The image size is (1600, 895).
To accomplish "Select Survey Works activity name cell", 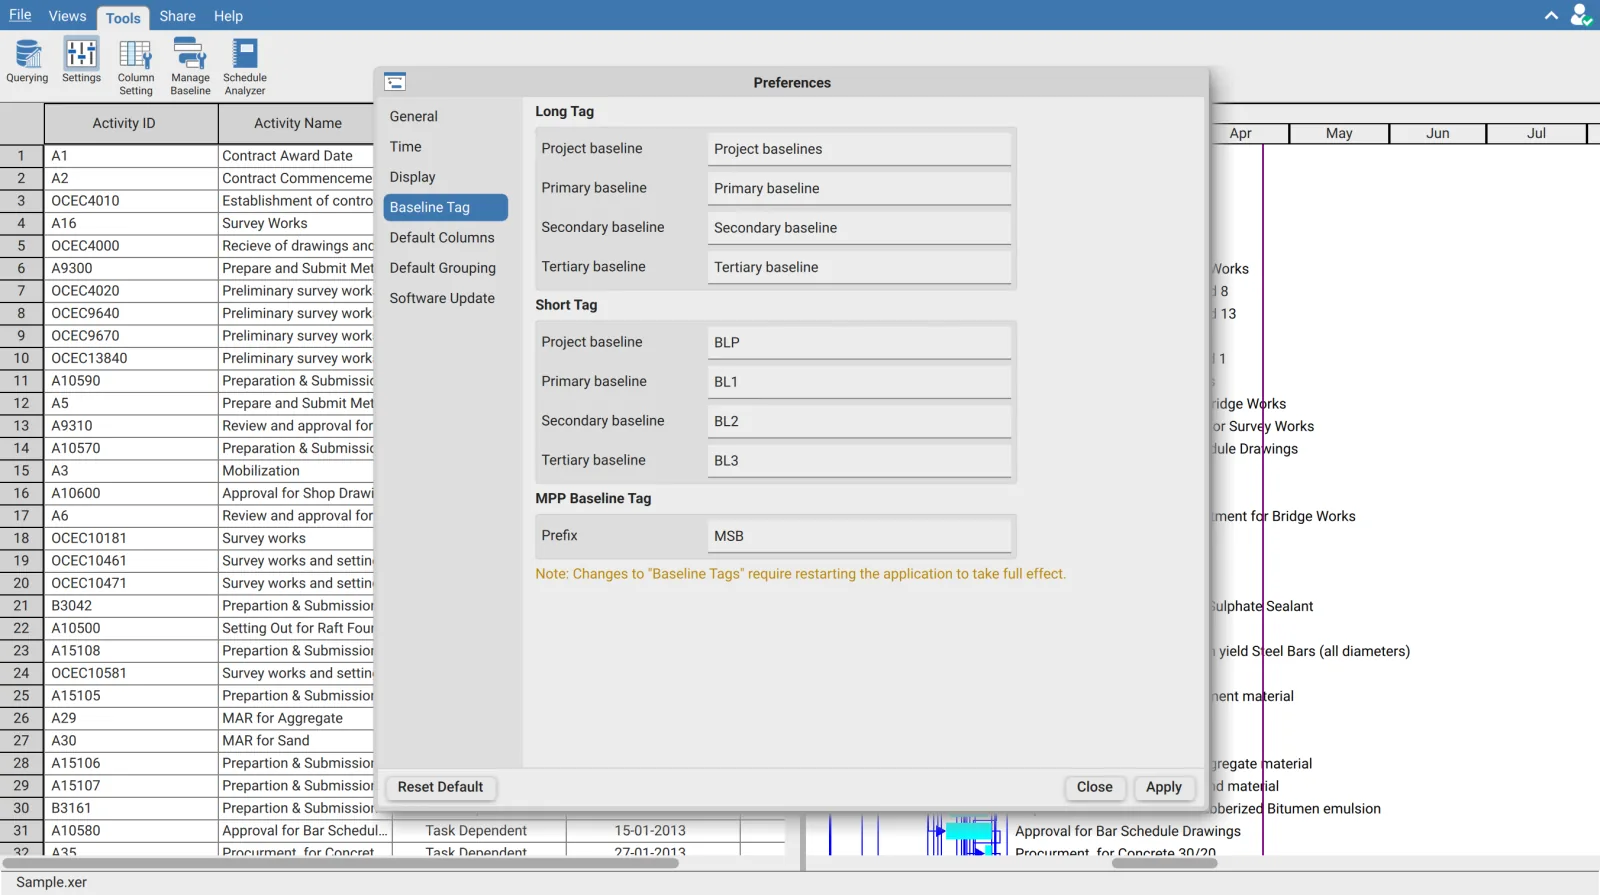I will 296,223.
